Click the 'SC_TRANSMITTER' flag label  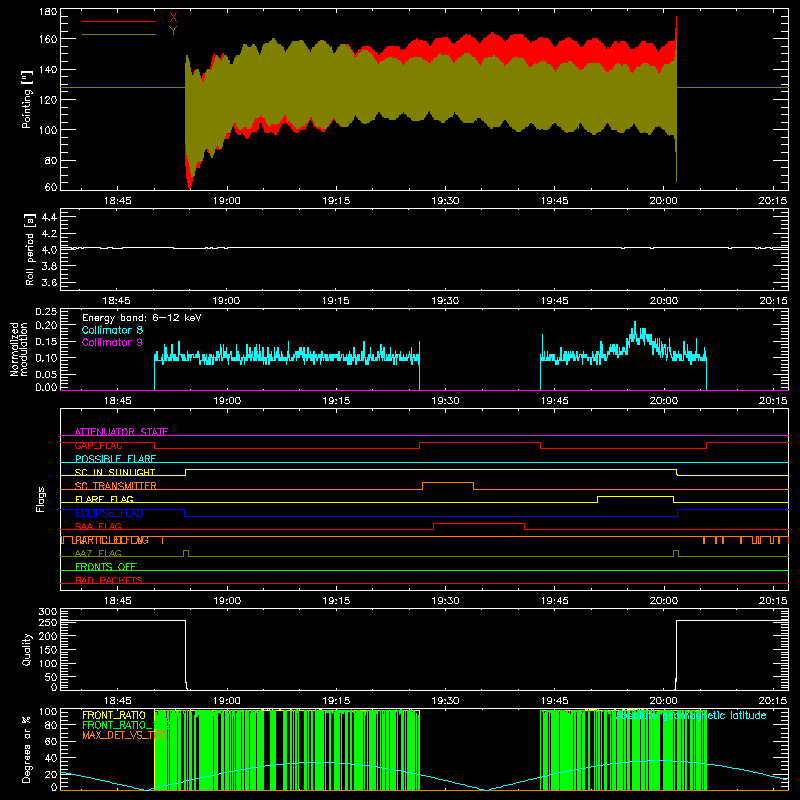pos(116,486)
